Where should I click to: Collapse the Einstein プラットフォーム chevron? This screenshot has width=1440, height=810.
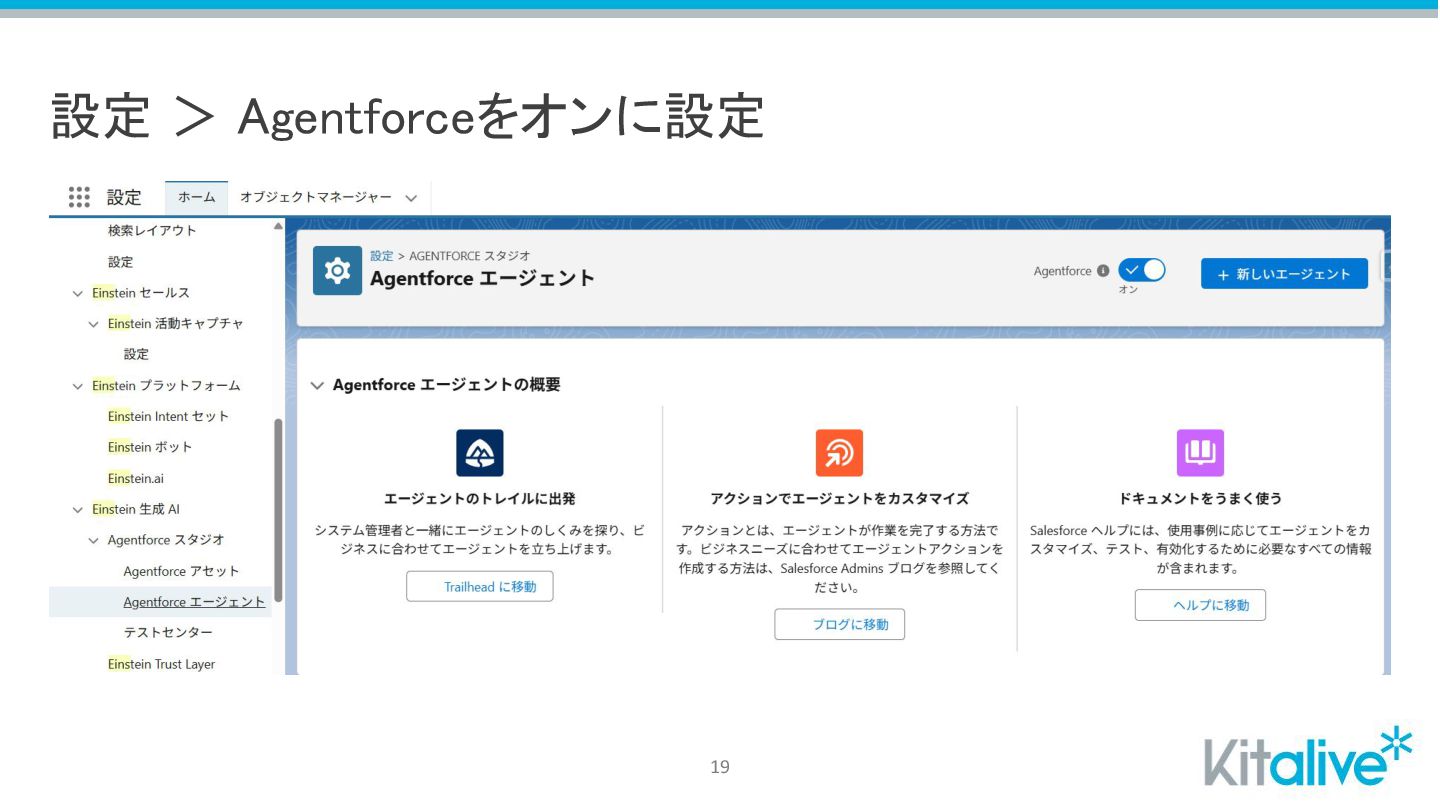coord(78,386)
